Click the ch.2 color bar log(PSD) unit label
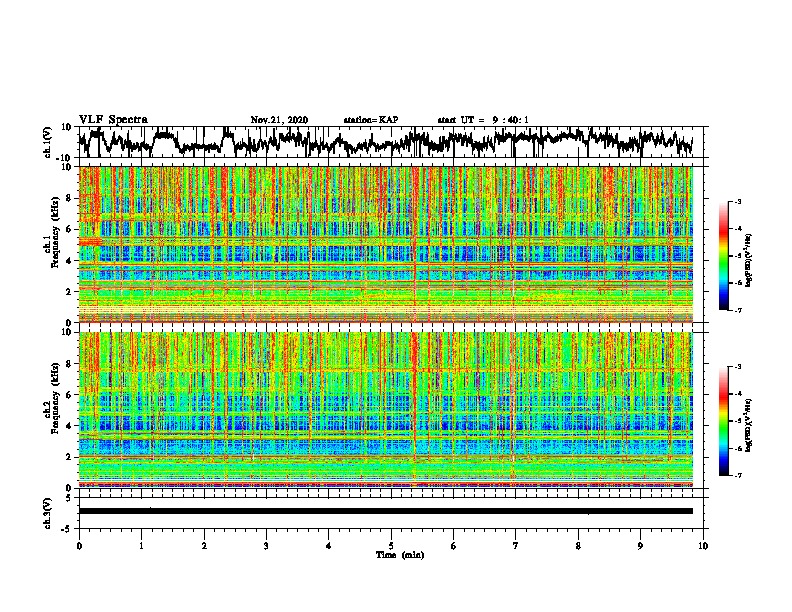Viewport: 792px width, 612px height. [x=750, y=425]
